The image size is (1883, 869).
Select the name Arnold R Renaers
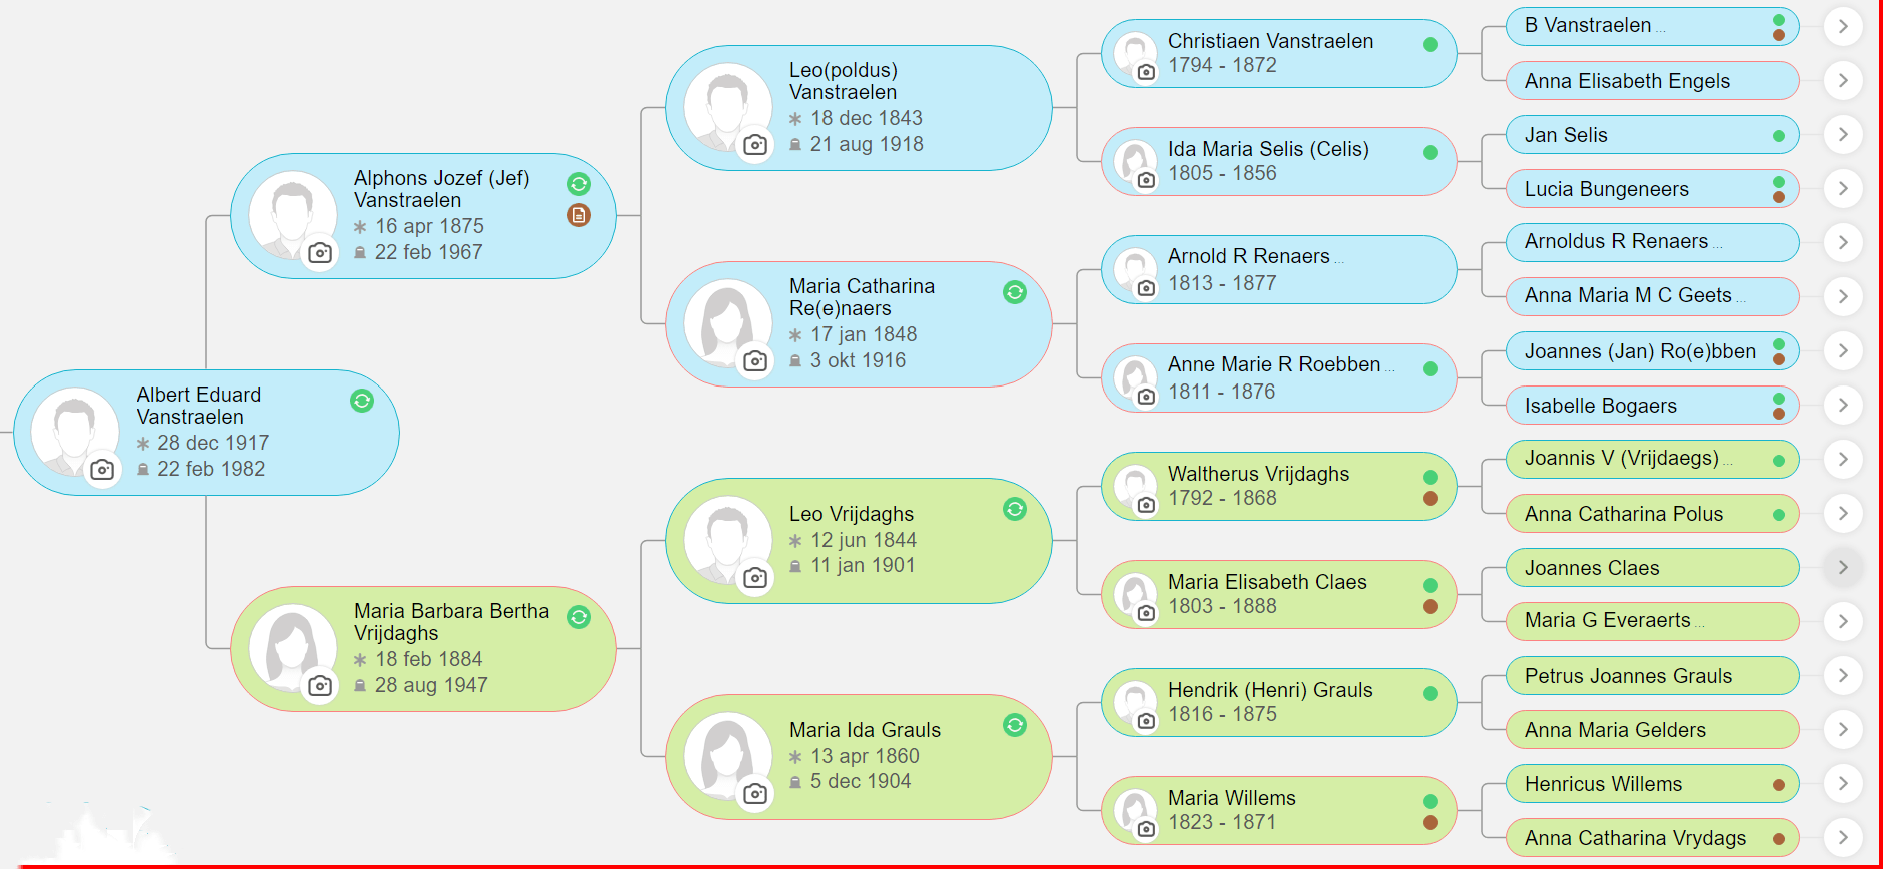click(x=1249, y=256)
